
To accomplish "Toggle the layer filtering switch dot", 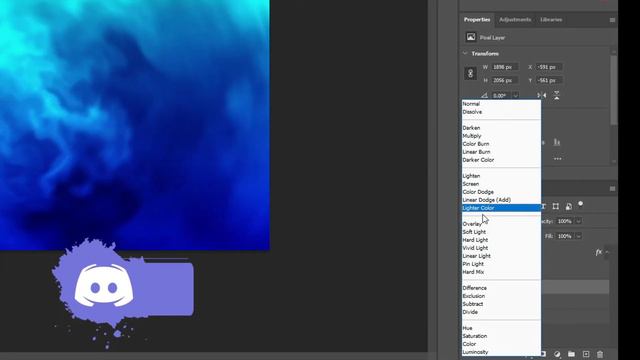I will pyautogui.click(x=580, y=204).
